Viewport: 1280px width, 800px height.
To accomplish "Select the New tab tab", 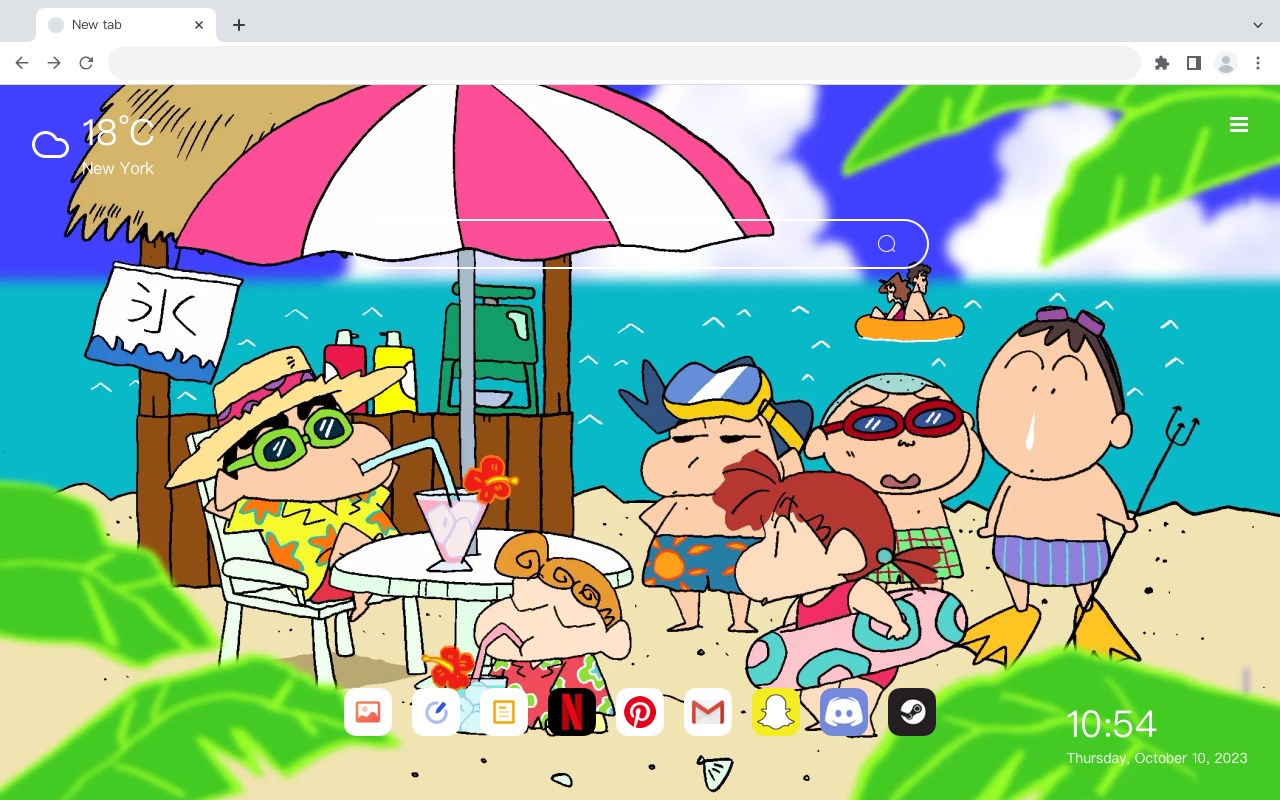I will (x=126, y=25).
